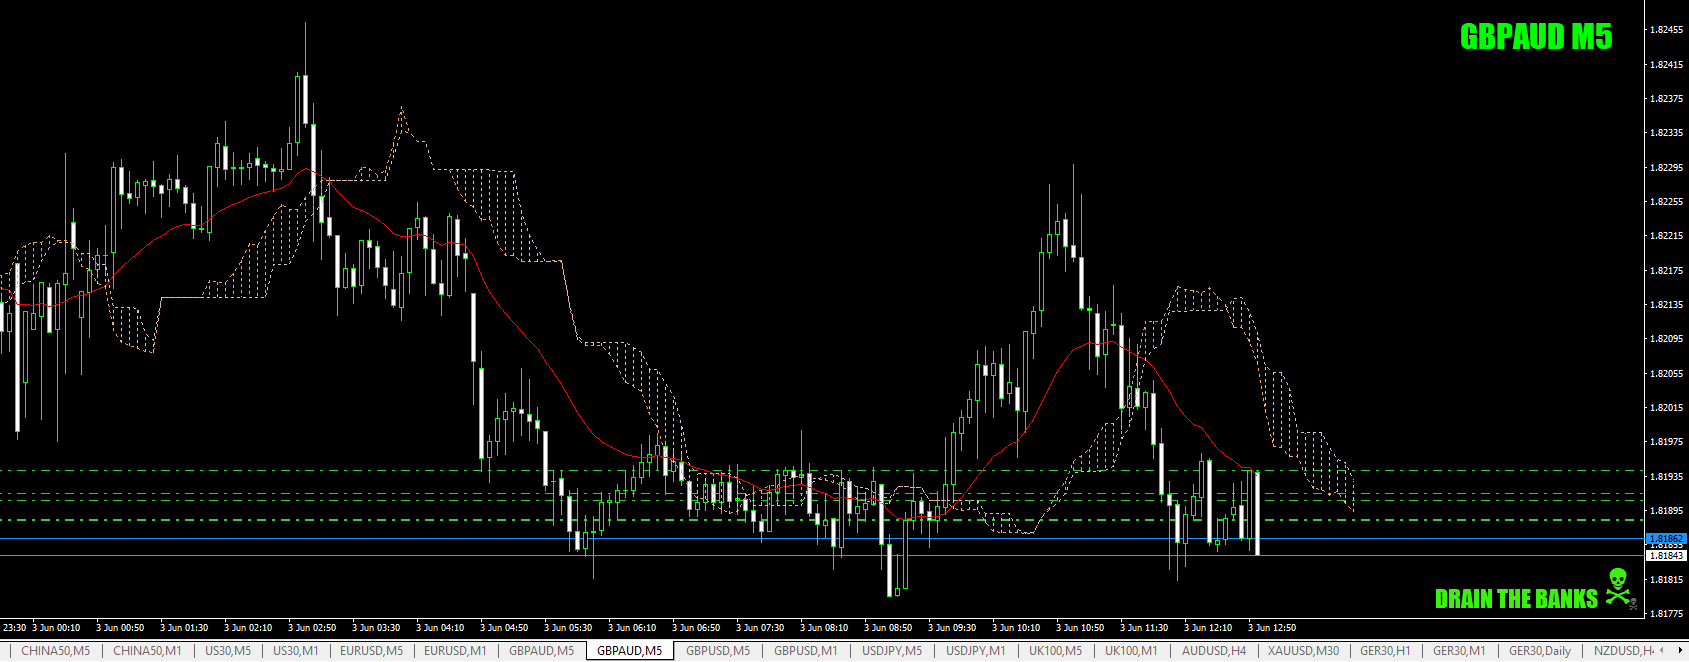Click the 1.82455 price axis value

[1666, 30]
